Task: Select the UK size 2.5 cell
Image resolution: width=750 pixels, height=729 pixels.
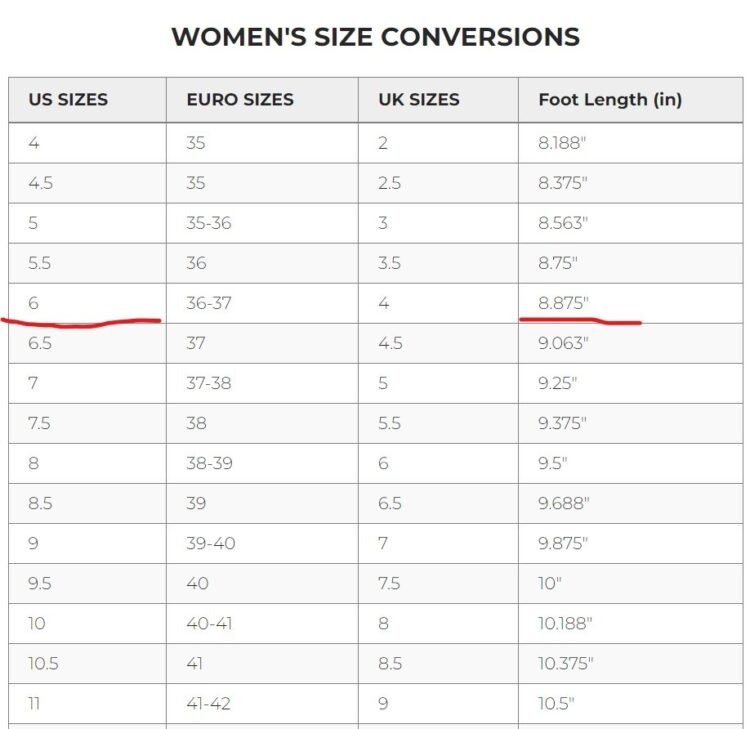Action: (390, 183)
